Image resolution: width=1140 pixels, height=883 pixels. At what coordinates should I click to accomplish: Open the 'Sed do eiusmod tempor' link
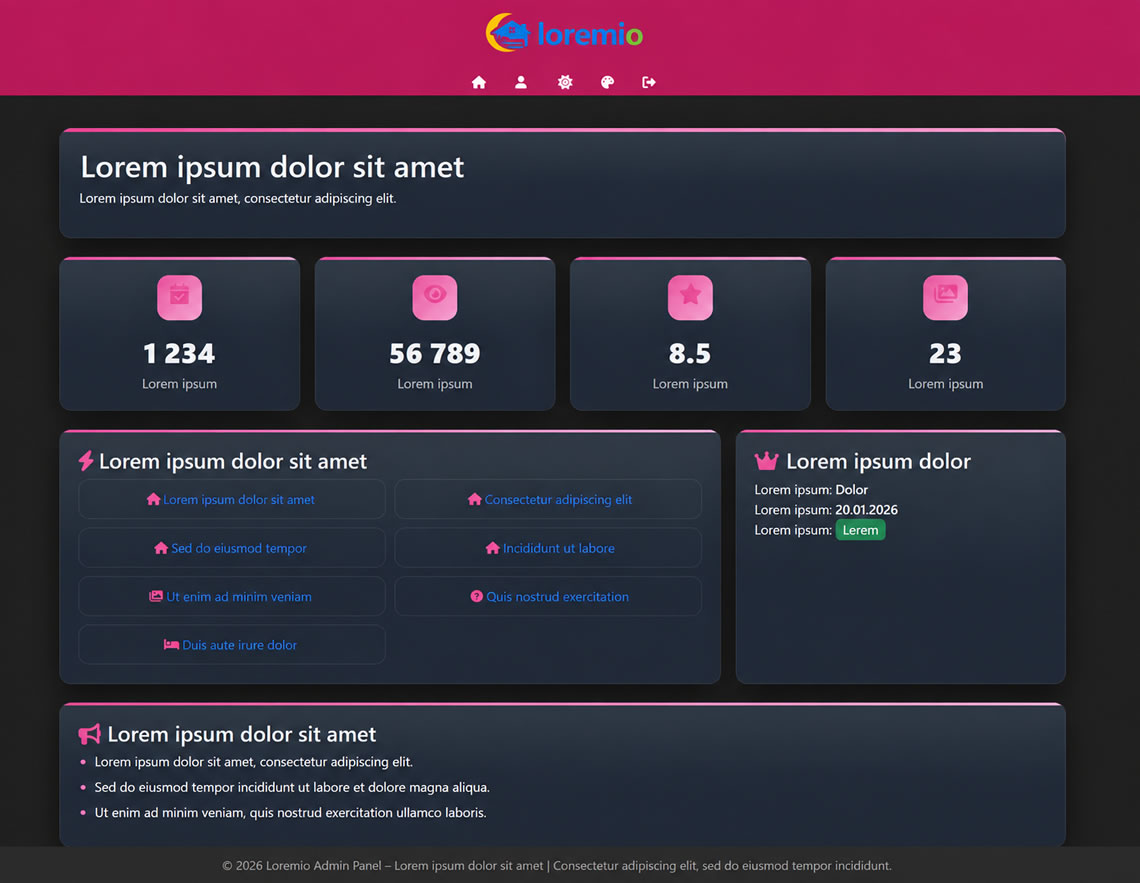(231, 548)
